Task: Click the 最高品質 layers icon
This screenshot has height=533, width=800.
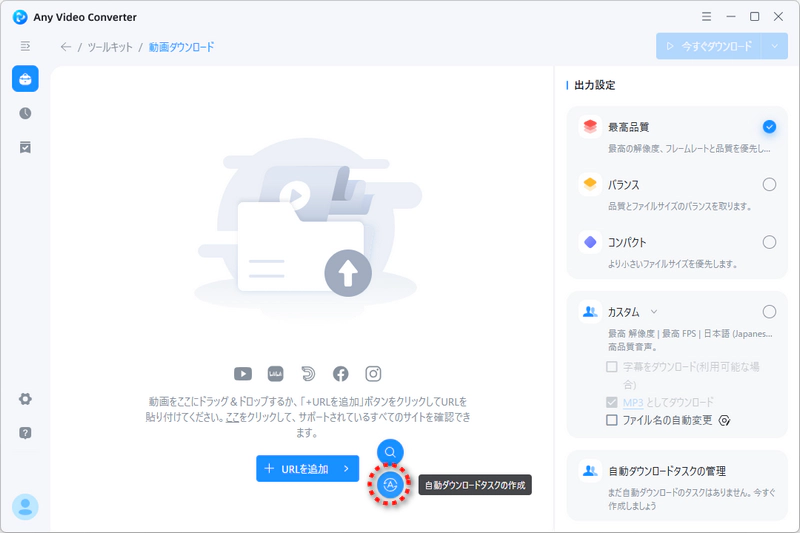Action: point(590,126)
